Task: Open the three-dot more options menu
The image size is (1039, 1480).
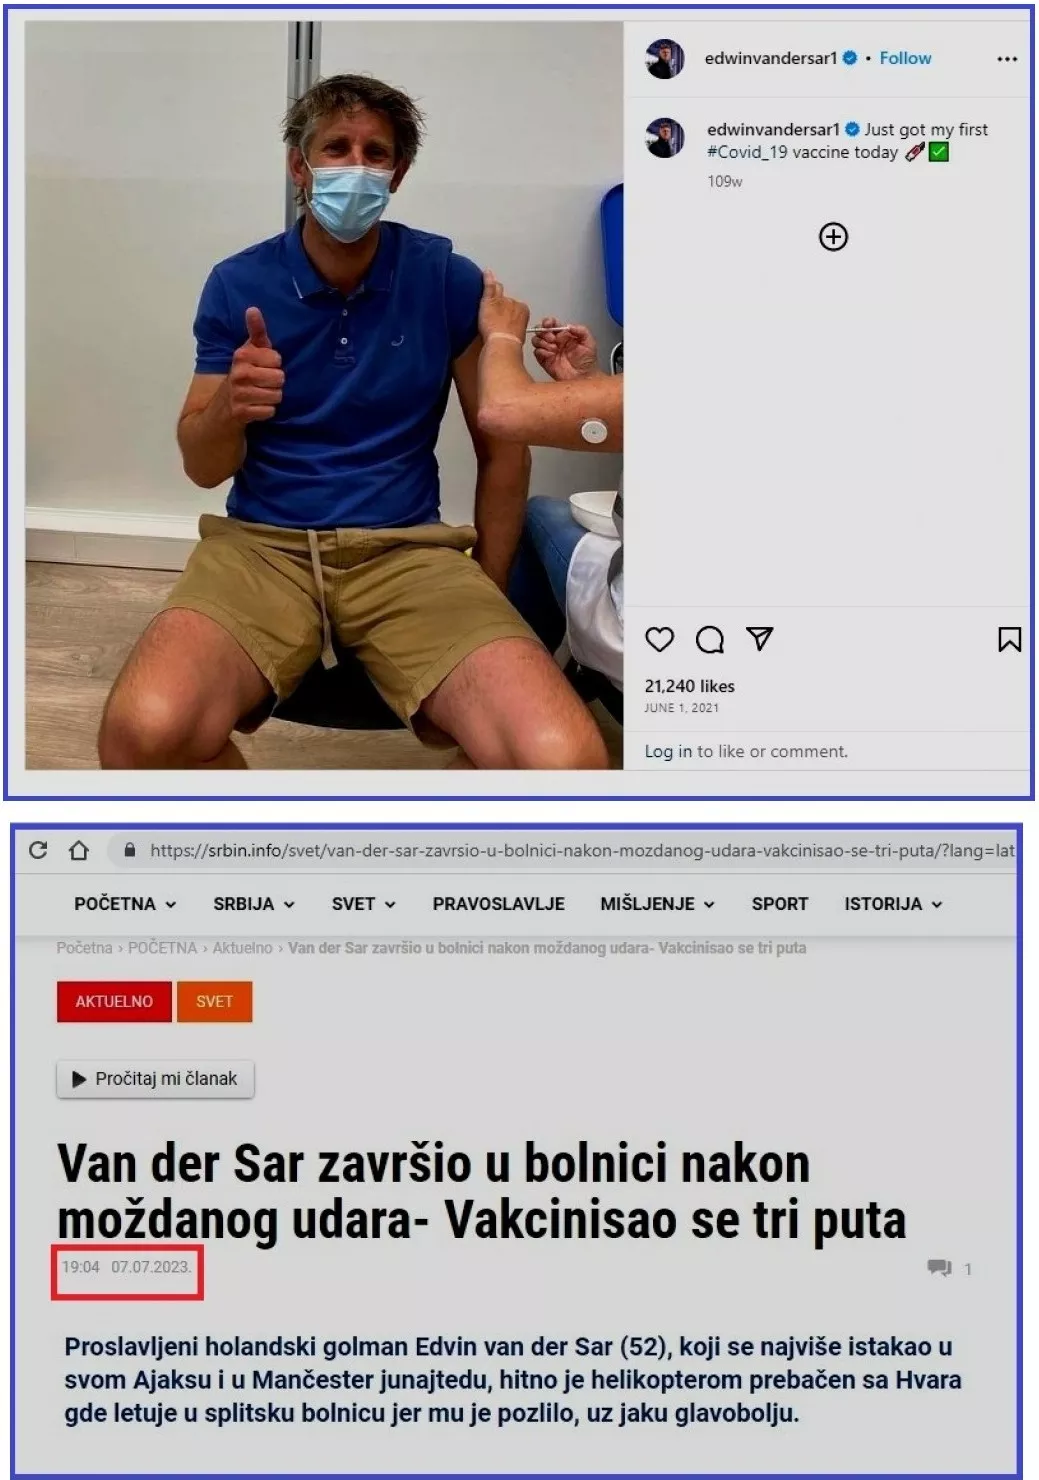Action: pos(1007,59)
